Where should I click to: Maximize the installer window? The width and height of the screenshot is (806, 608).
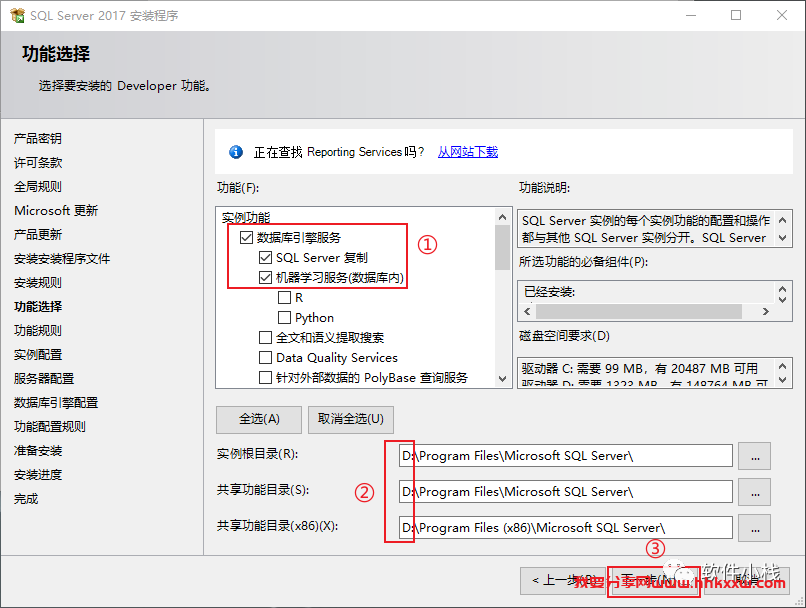[736, 15]
